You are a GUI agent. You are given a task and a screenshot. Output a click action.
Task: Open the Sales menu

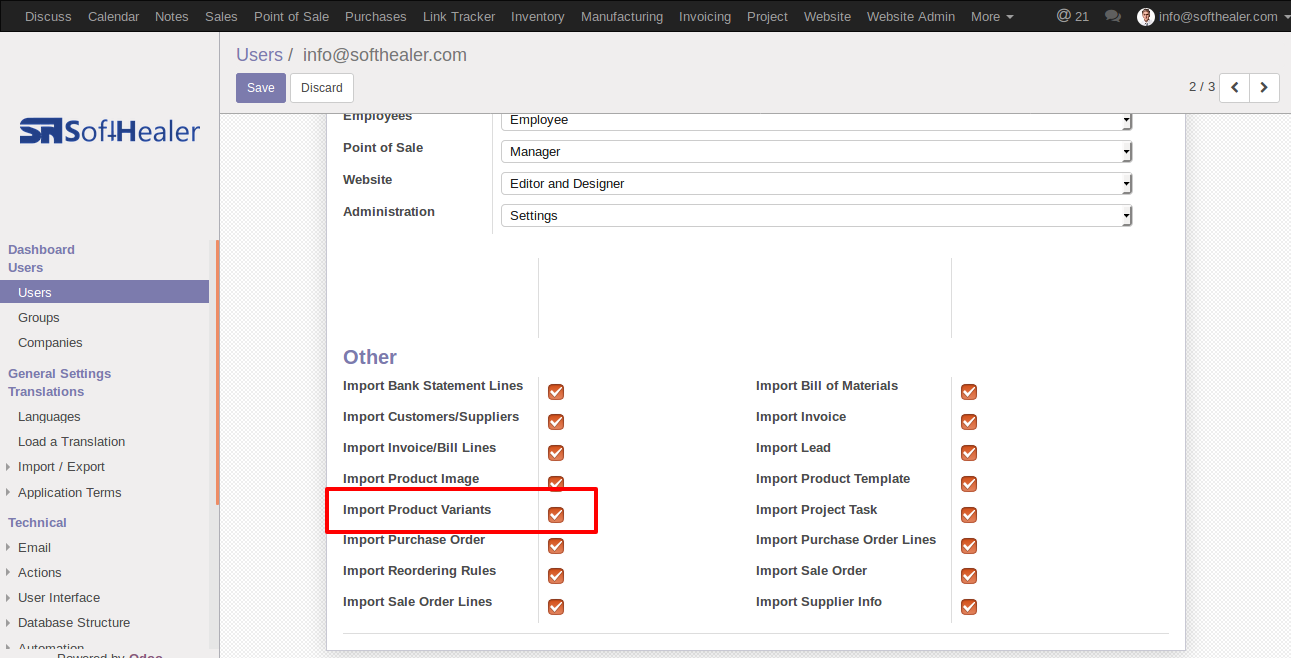(x=221, y=16)
